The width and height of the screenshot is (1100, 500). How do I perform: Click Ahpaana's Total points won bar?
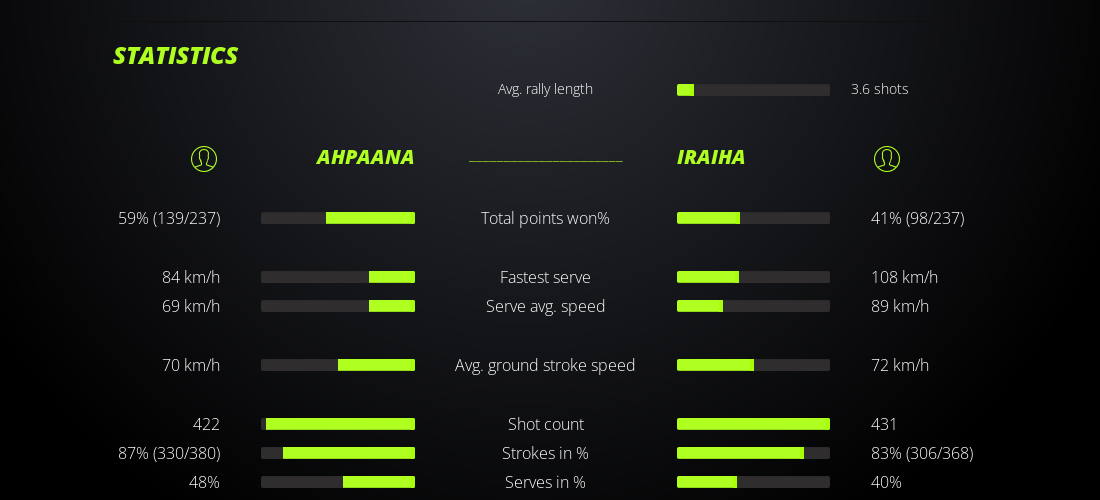click(x=338, y=218)
